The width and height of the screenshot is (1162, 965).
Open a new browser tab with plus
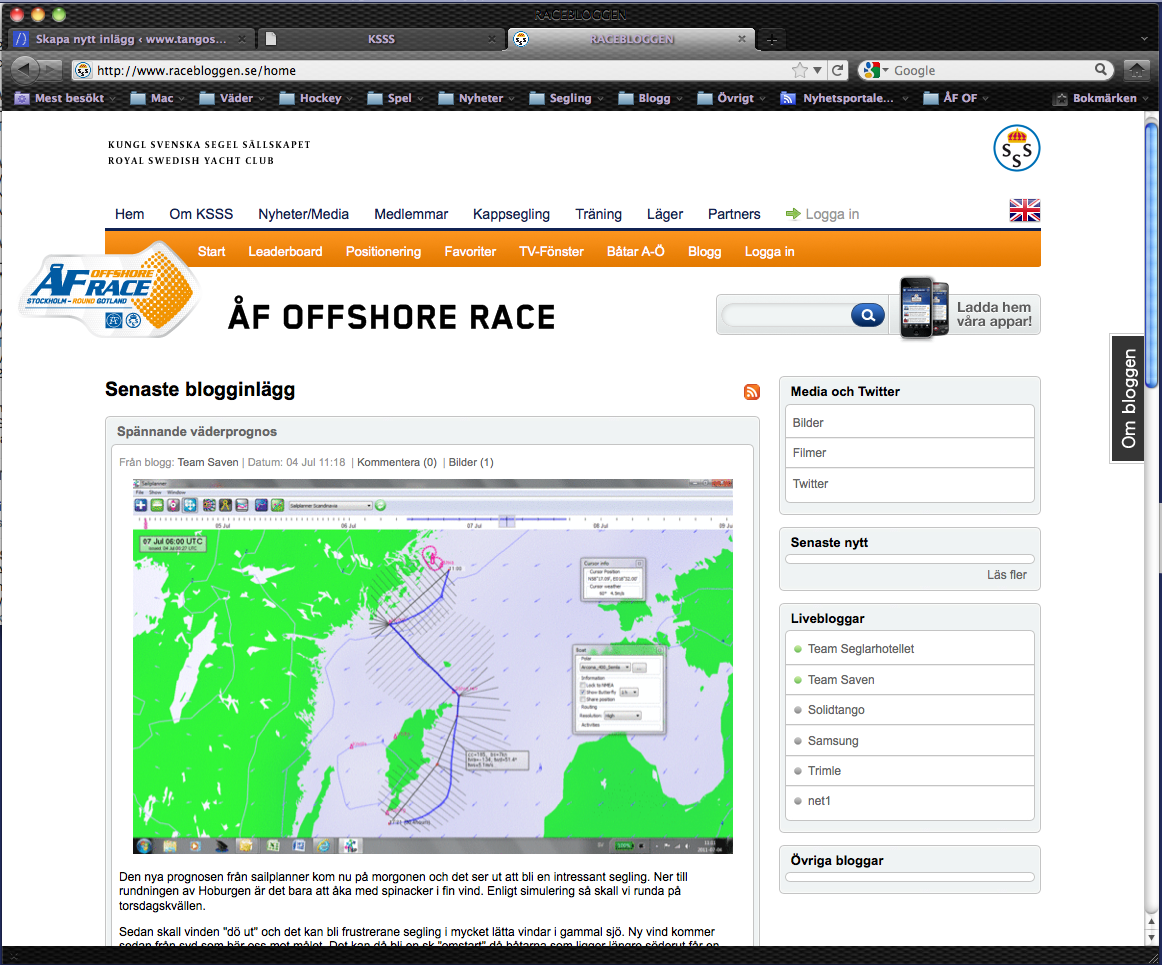771,39
